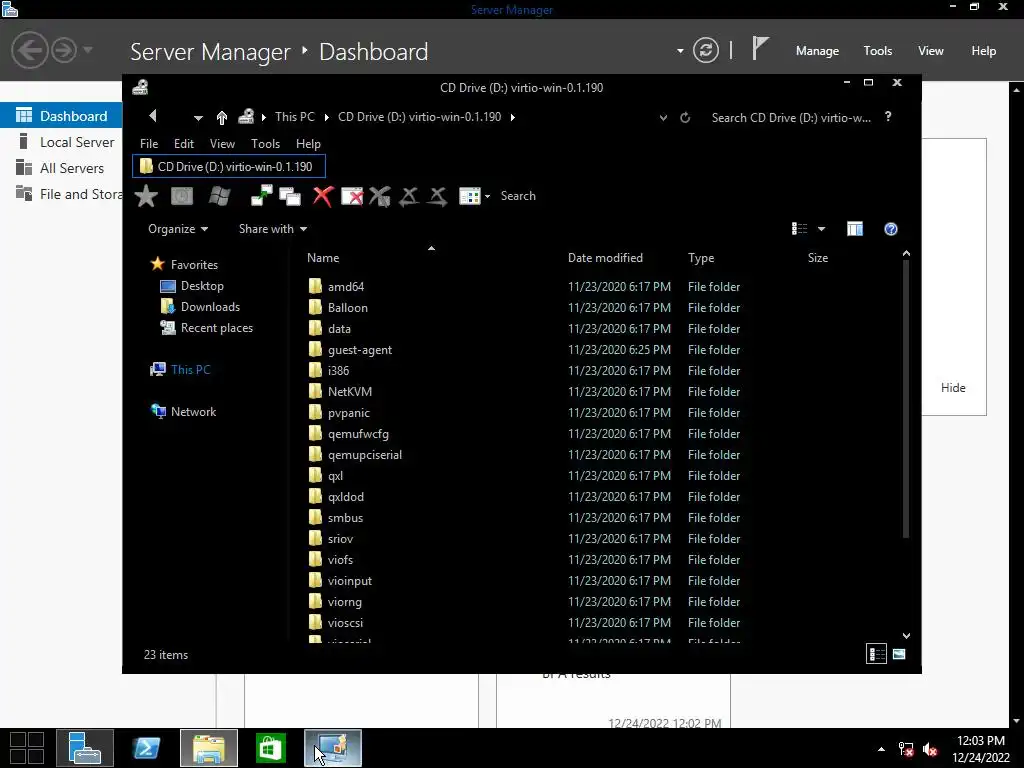This screenshot has height=768, width=1024.
Task: Sort by Date modified column
Action: 605,258
